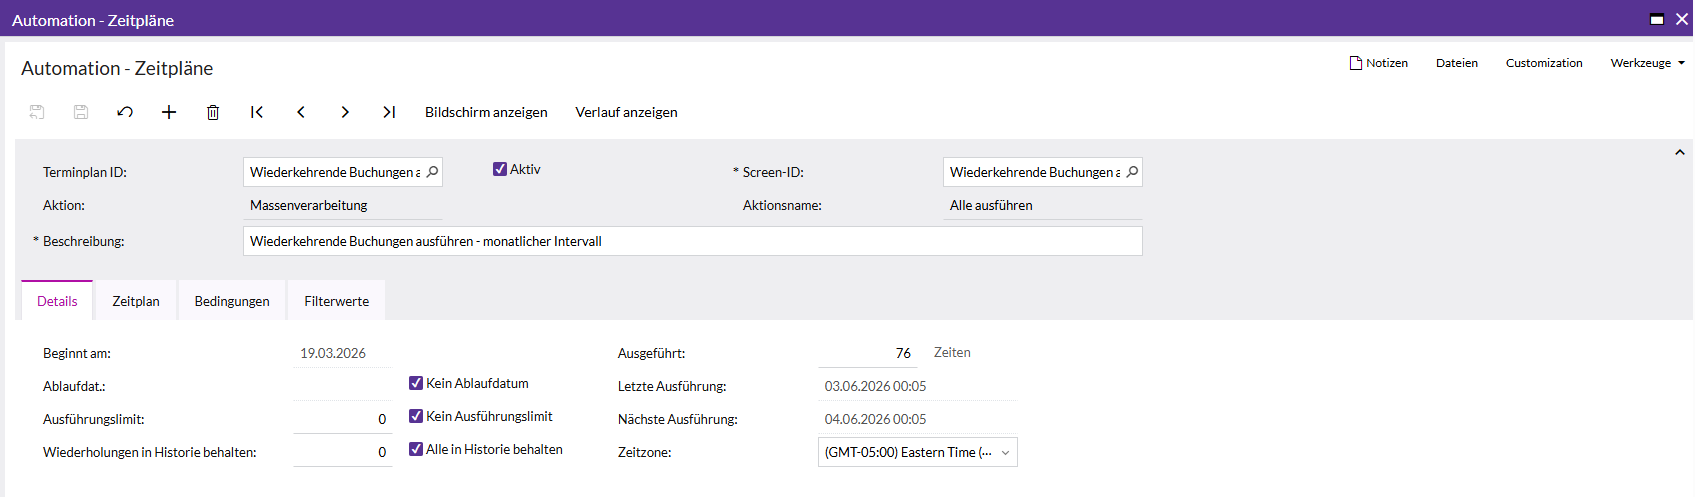Click the Ausführungslimit value field

342,419
